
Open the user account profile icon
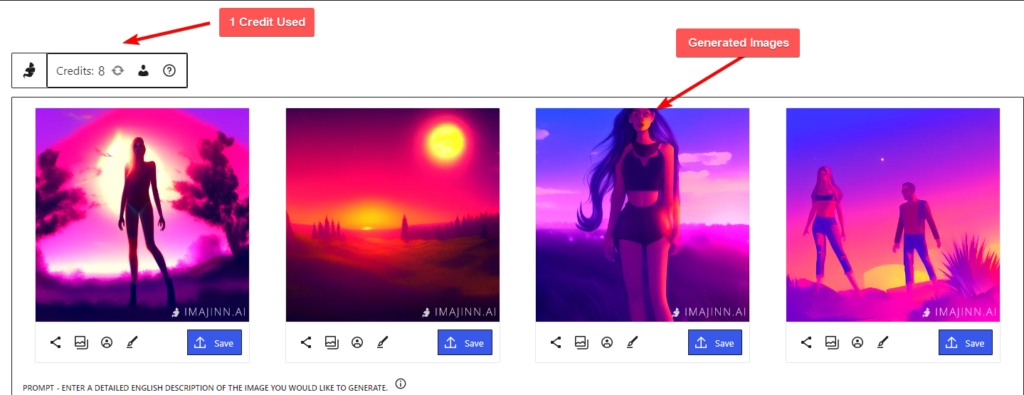coord(143,71)
